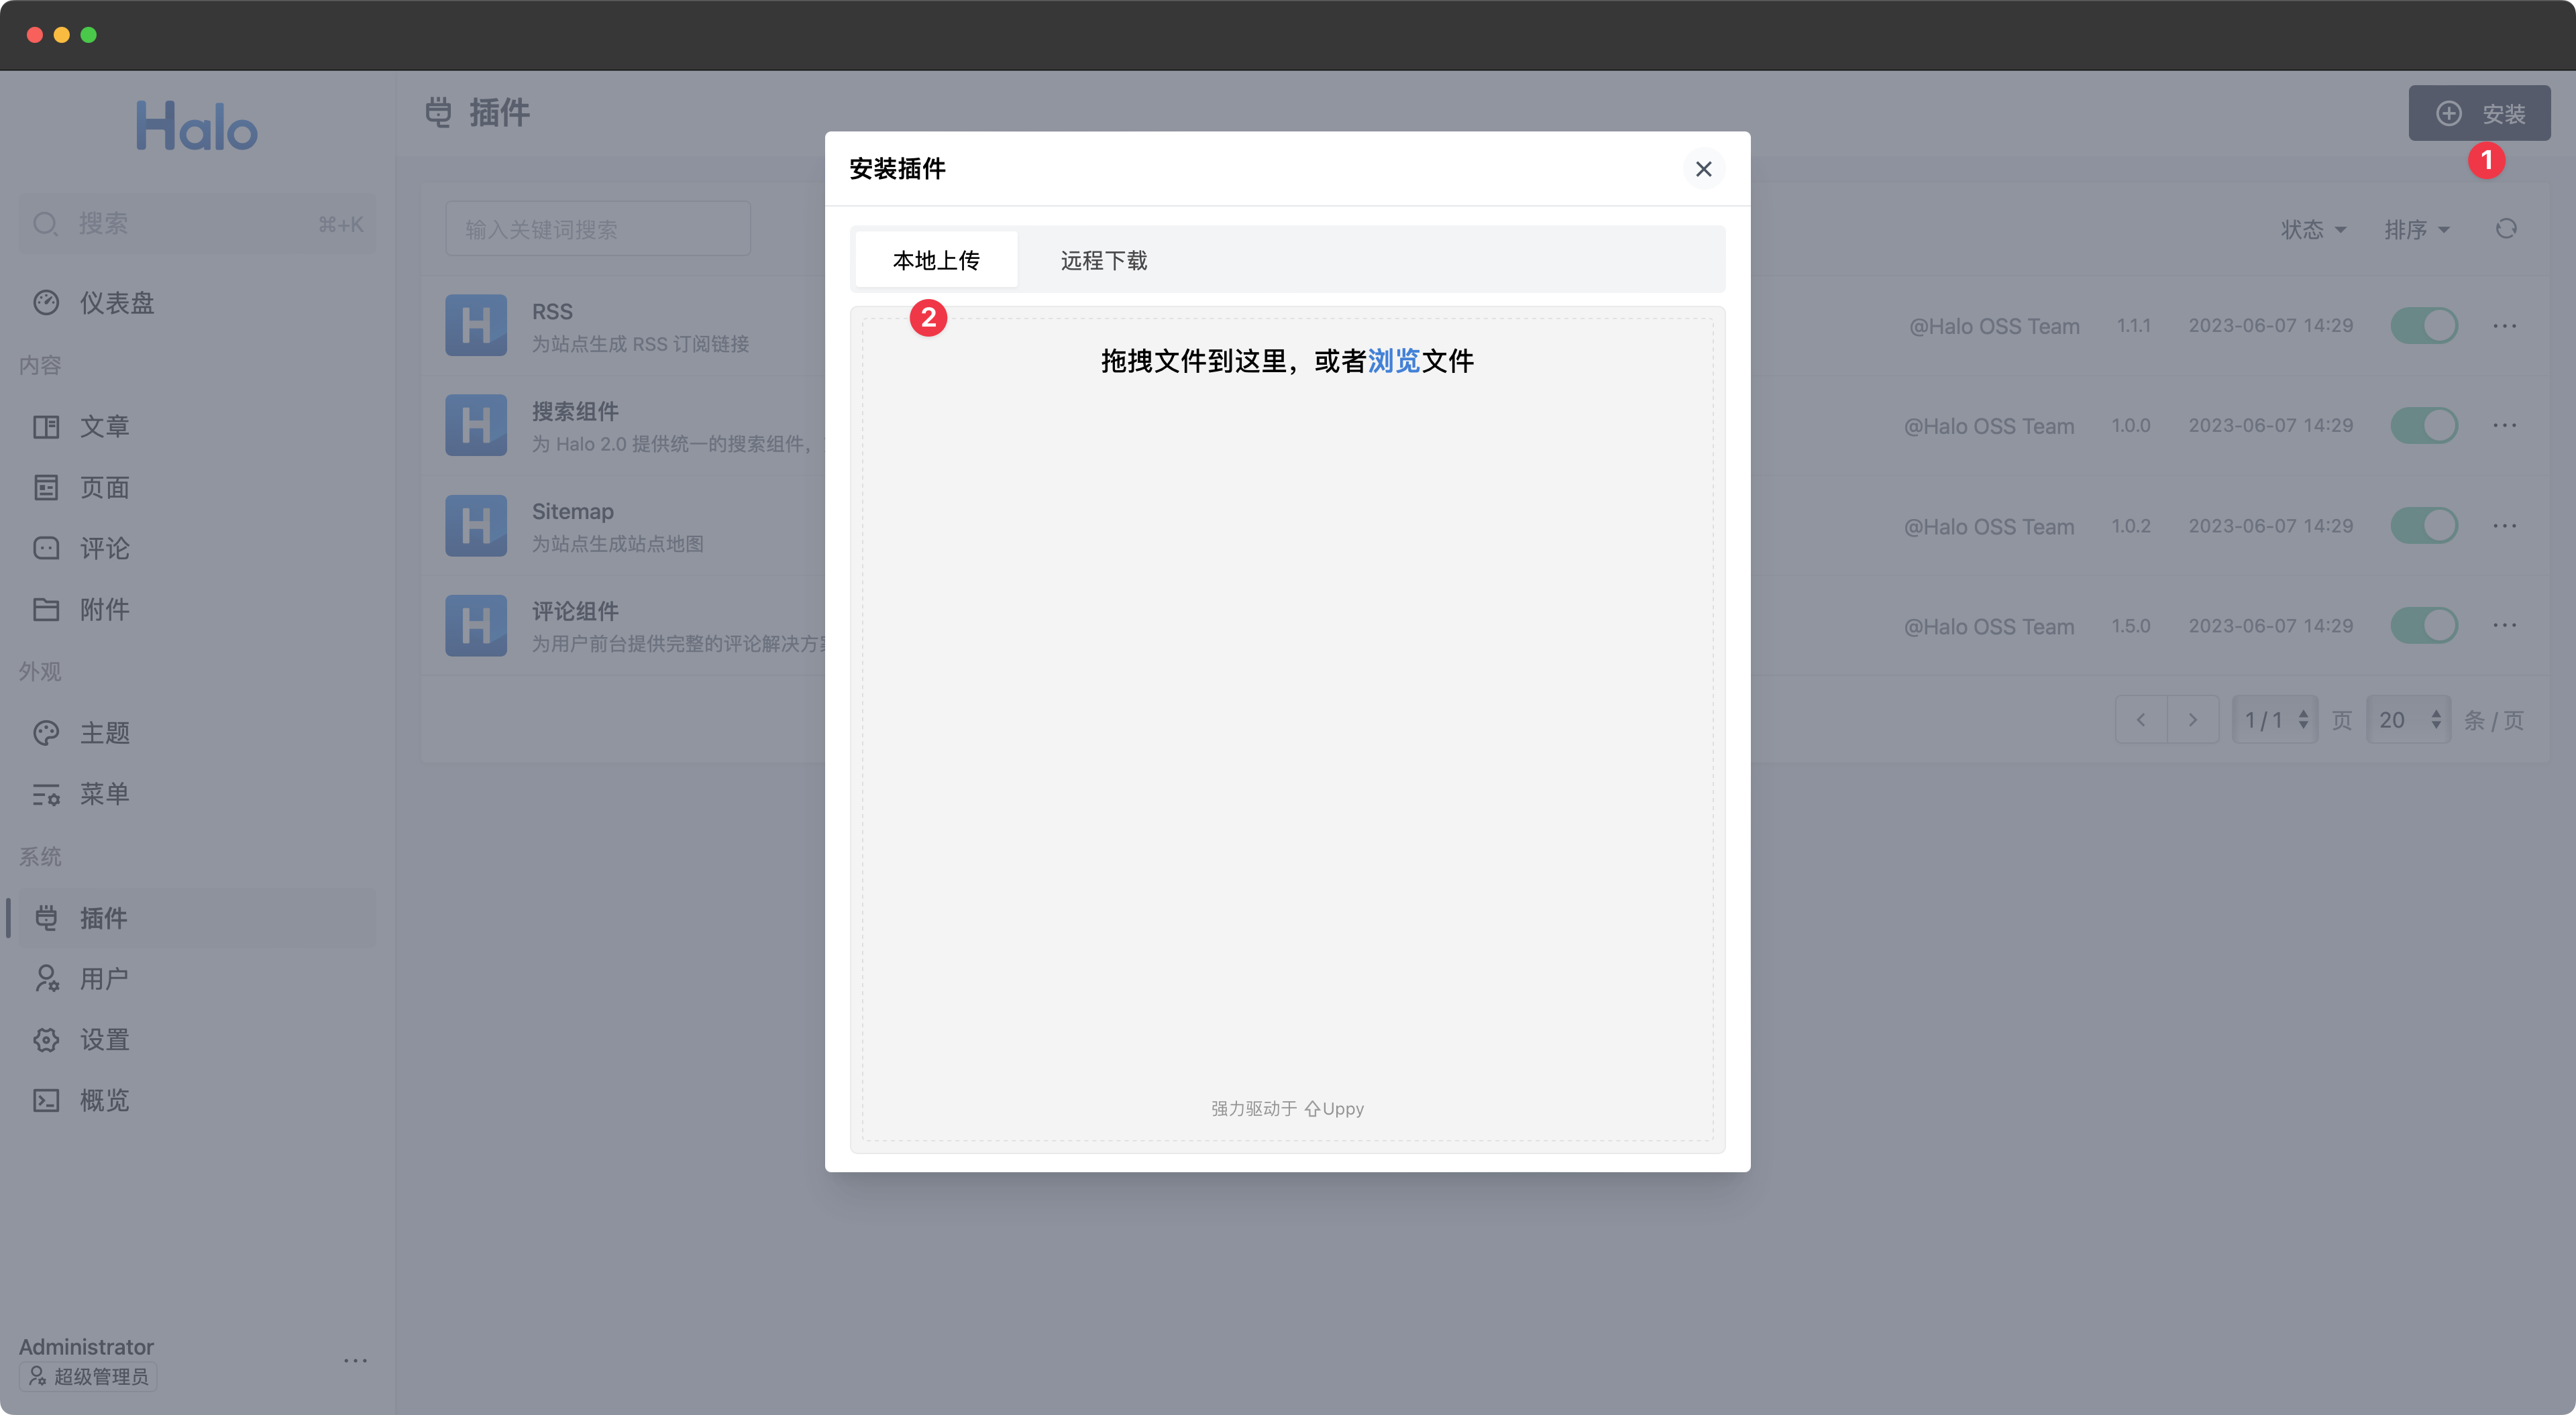This screenshot has width=2576, height=1415.
Task: Expand the 状态 status filter dropdown
Action: click(x=2312, y=230)
